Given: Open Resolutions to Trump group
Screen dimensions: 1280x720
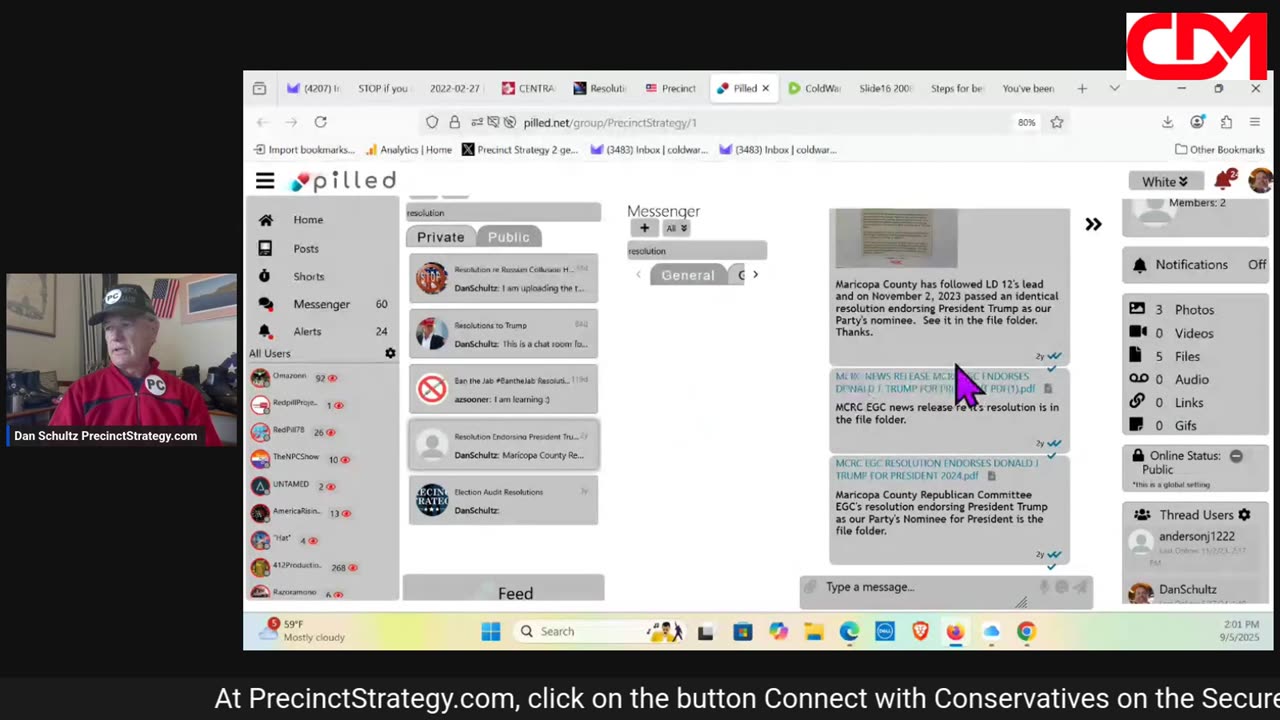Looking at the screenshot, I should point(503,334).
